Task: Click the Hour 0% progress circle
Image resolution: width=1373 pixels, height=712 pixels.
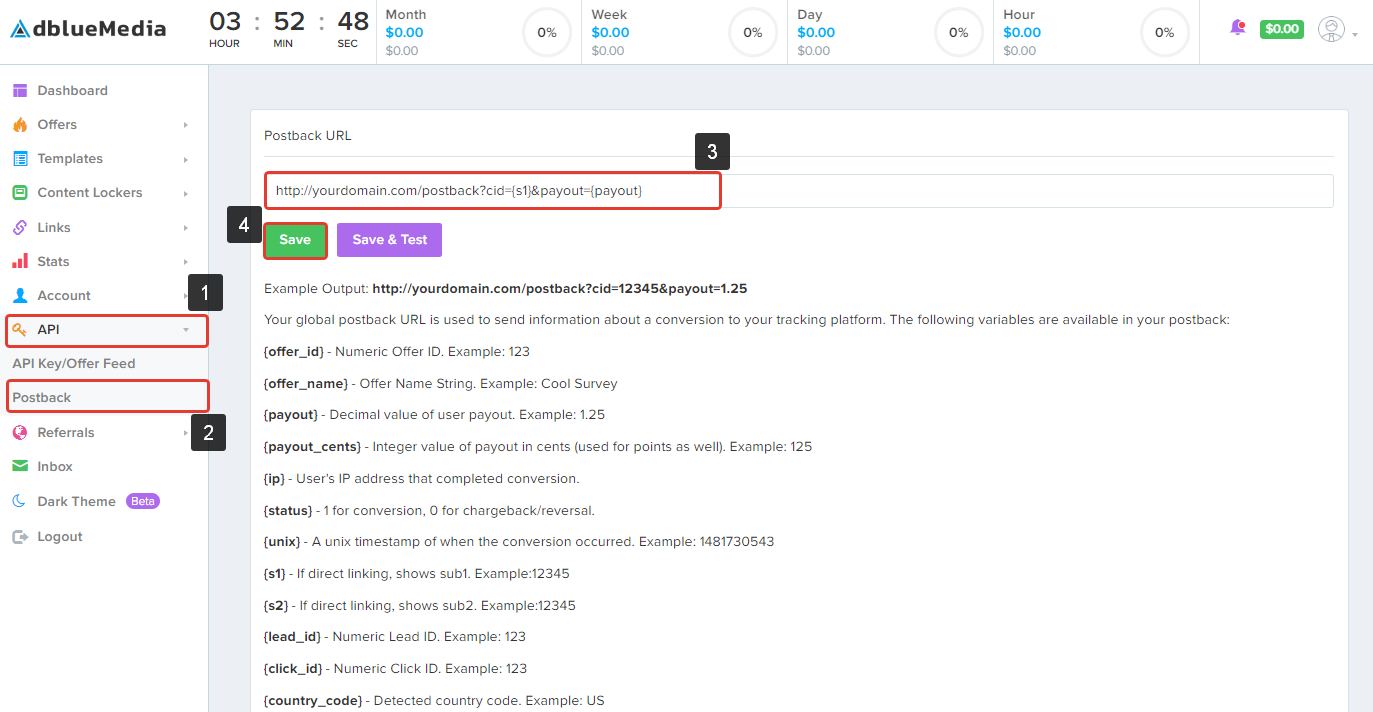Action: (x=1164, y=32)
